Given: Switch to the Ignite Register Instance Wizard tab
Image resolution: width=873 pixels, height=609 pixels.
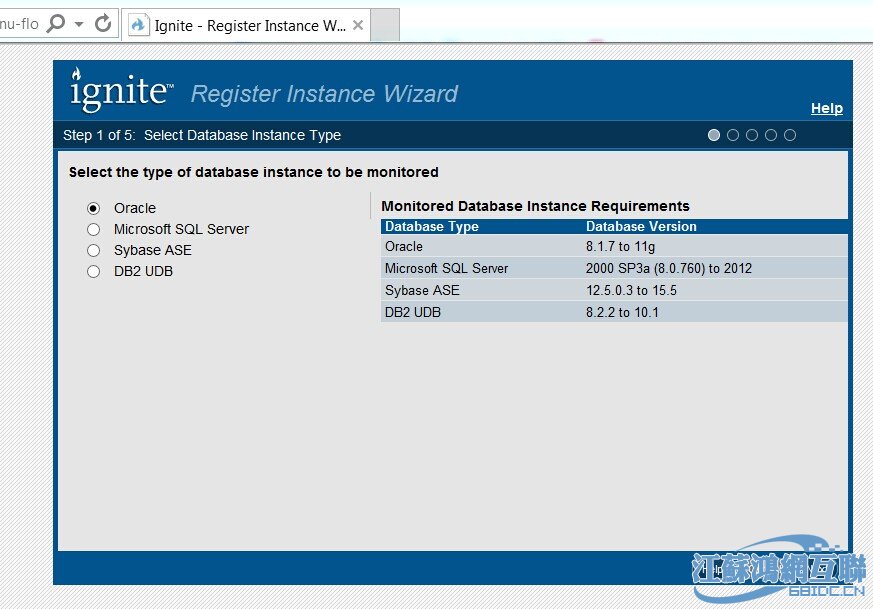Looking at the screenshot, I should pos(246,25).
